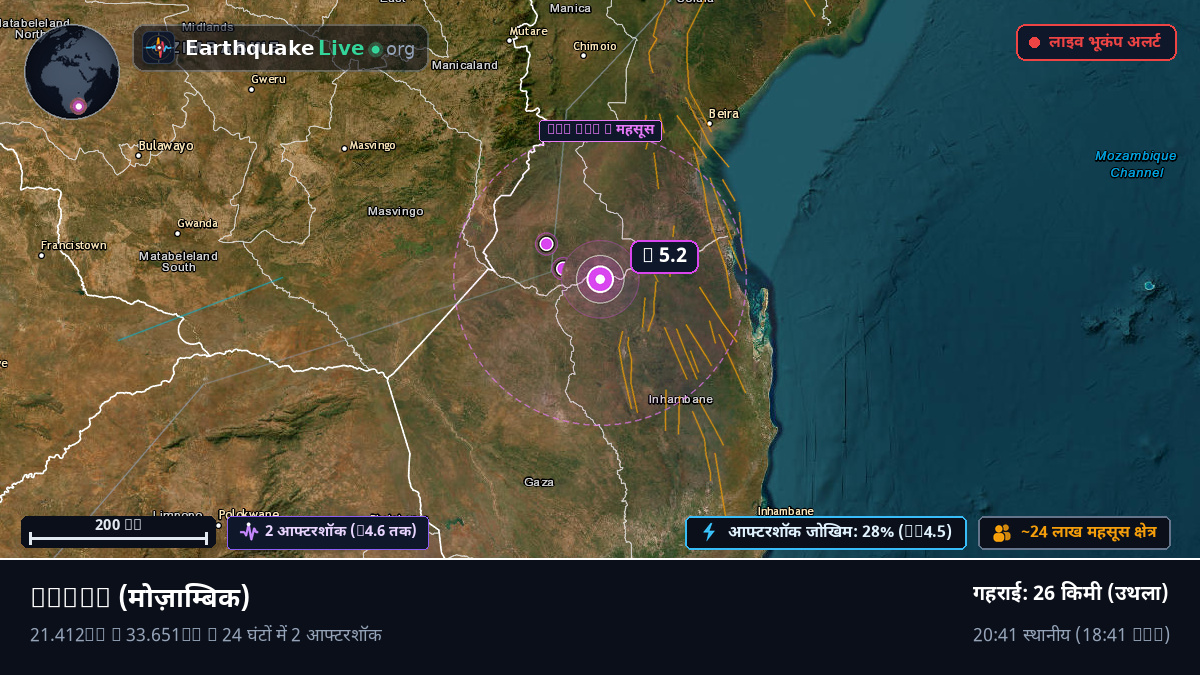Click the Mozambique Channel label
The image size is (1200, 675).
coord(1136,164)
